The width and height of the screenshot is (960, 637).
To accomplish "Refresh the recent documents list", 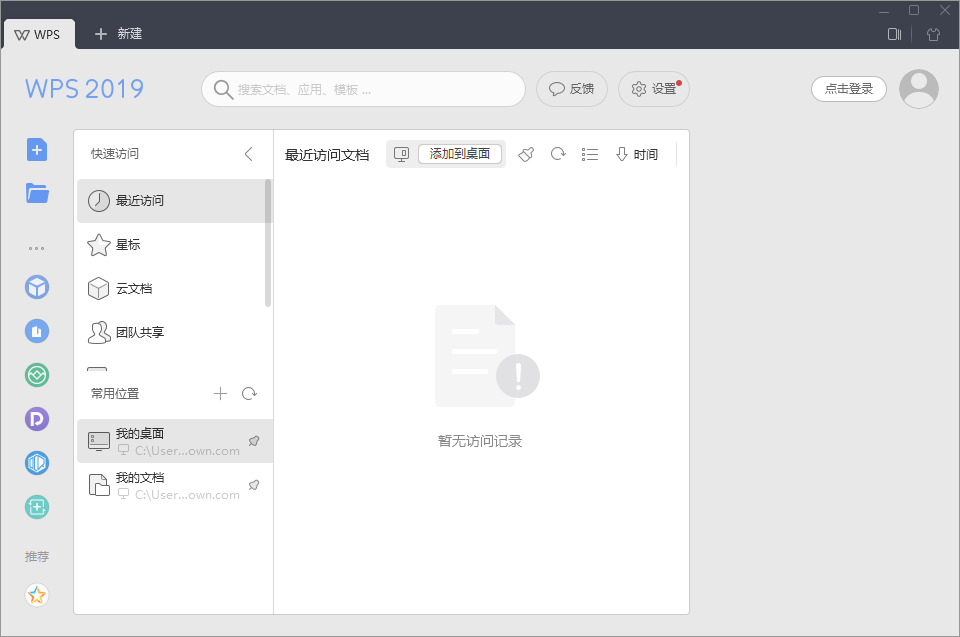I will 558,154.
